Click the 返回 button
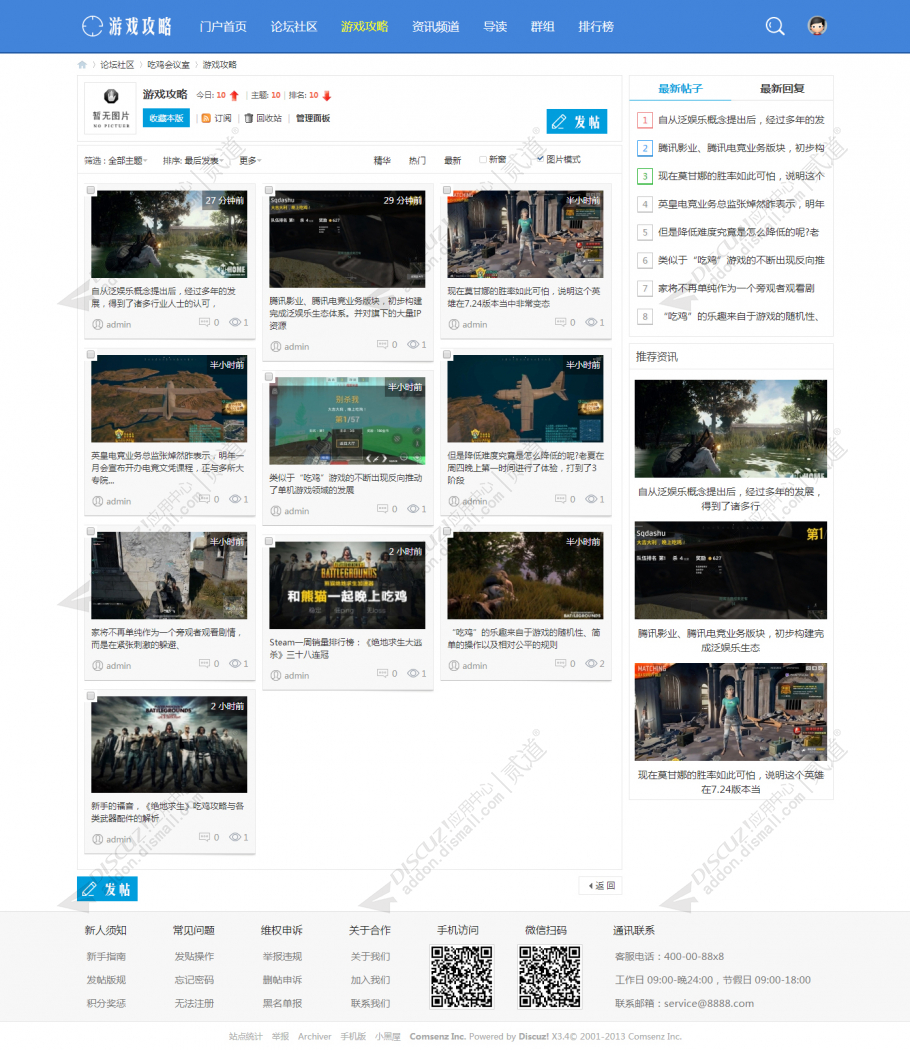This screenshot has height=1050, width=910. [x=601, y=885]
